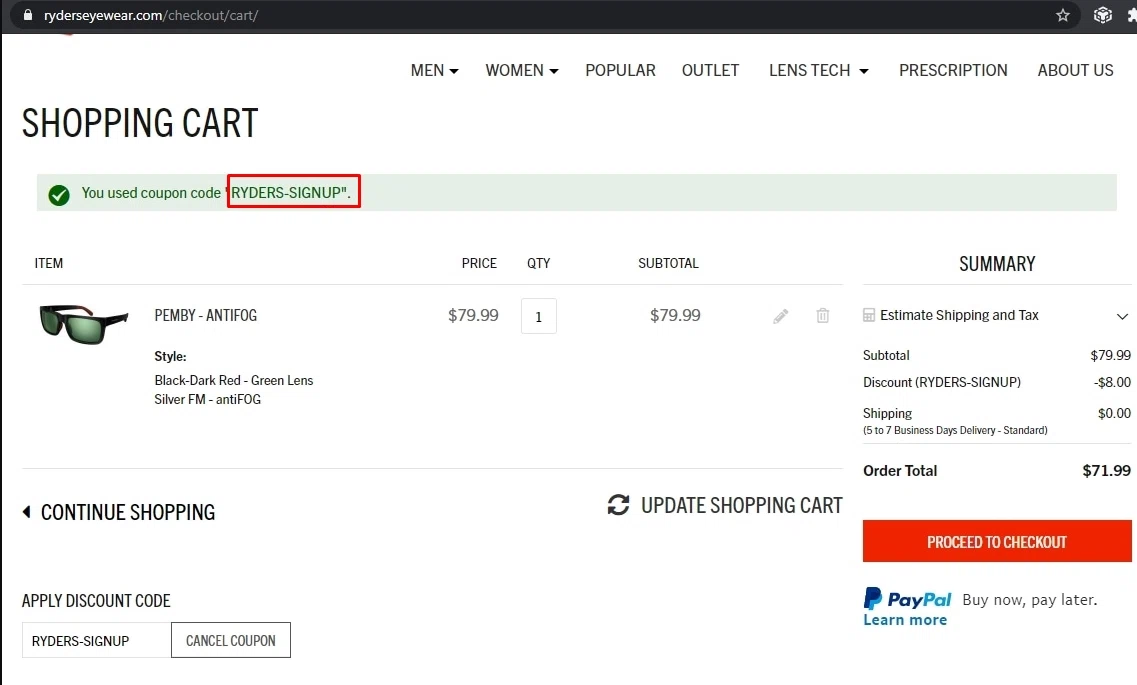1137x685 pixels.
Task: Click the discount code input field
Action: pyautogui.click(x=96, y=640)
